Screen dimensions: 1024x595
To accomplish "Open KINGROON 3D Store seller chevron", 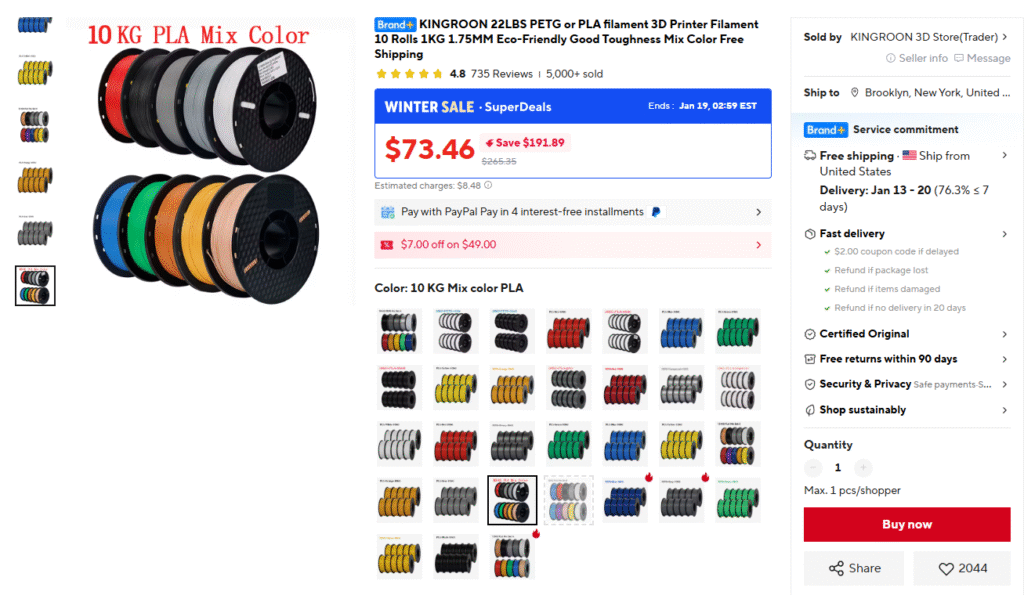I will [x=1004, y=37].
